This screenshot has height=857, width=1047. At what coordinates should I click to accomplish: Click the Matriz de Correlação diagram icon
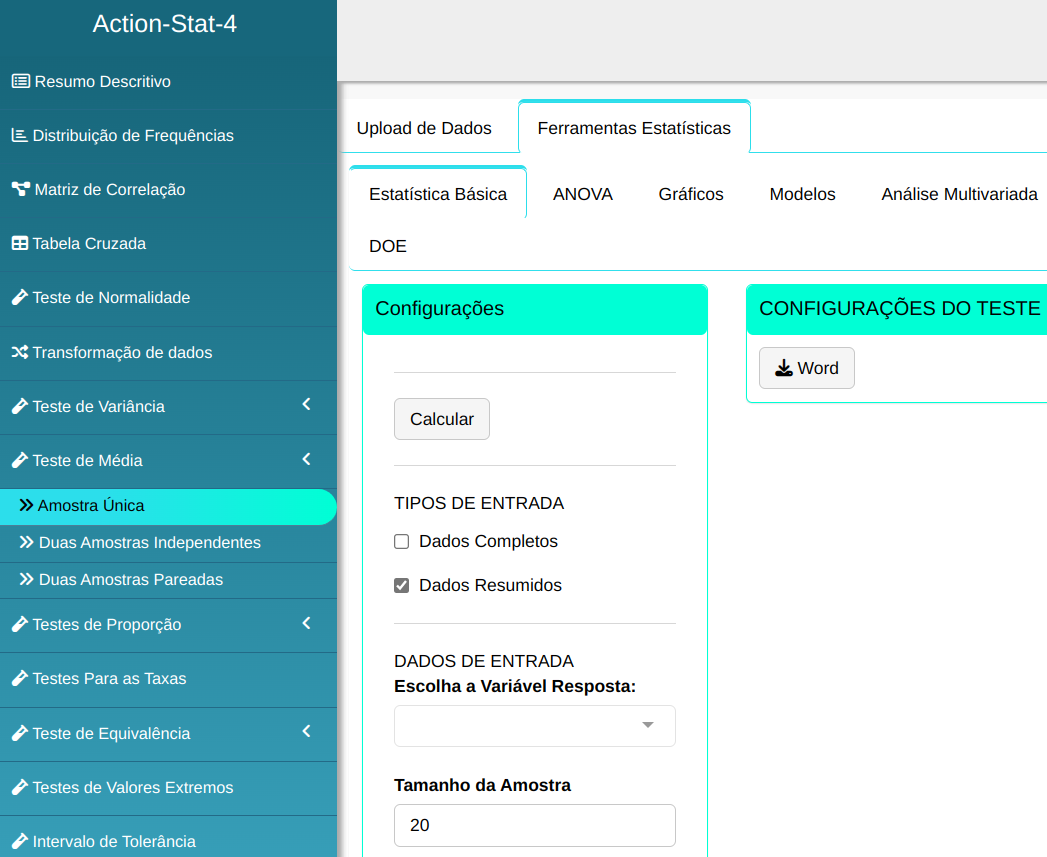[x=20, y=189]
